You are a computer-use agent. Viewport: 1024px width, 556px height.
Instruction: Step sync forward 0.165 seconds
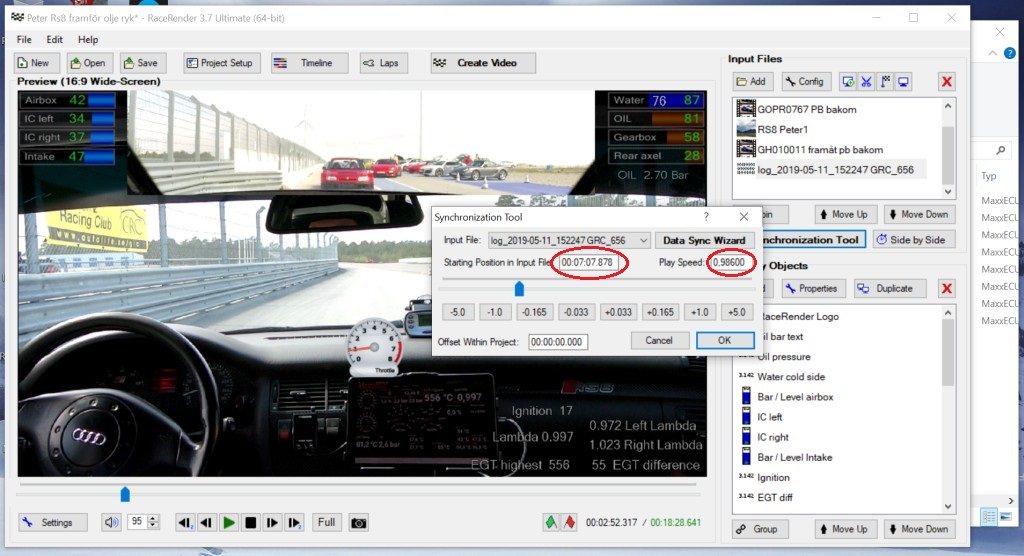[x=660, y=312]
